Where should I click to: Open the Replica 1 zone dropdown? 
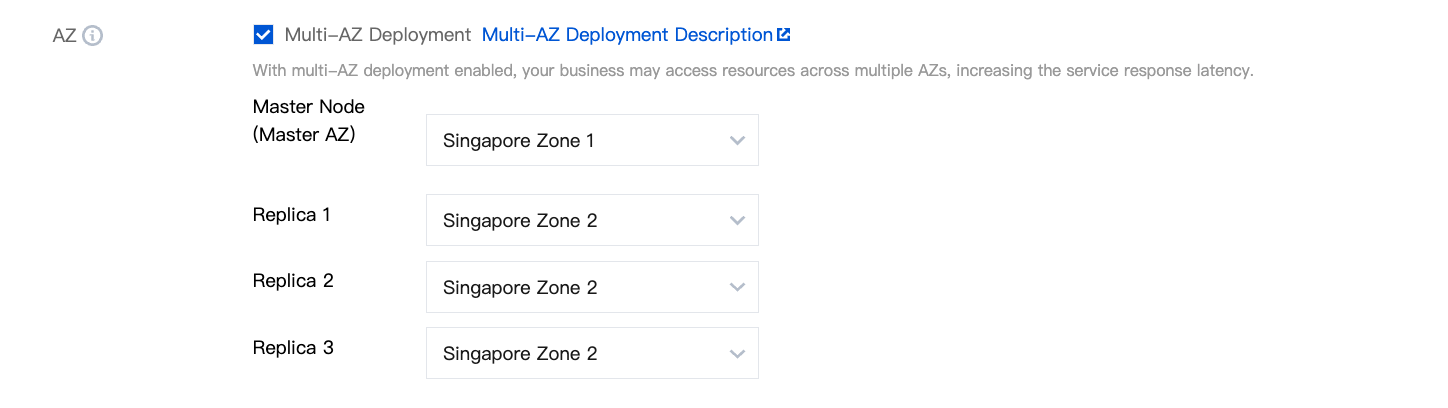click(591, 221)
